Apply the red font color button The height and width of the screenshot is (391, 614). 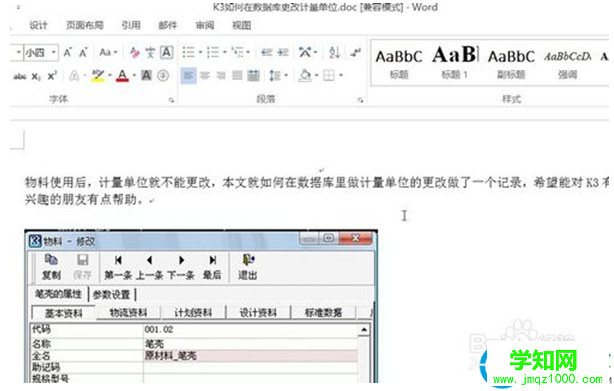(x=123, y=76)
